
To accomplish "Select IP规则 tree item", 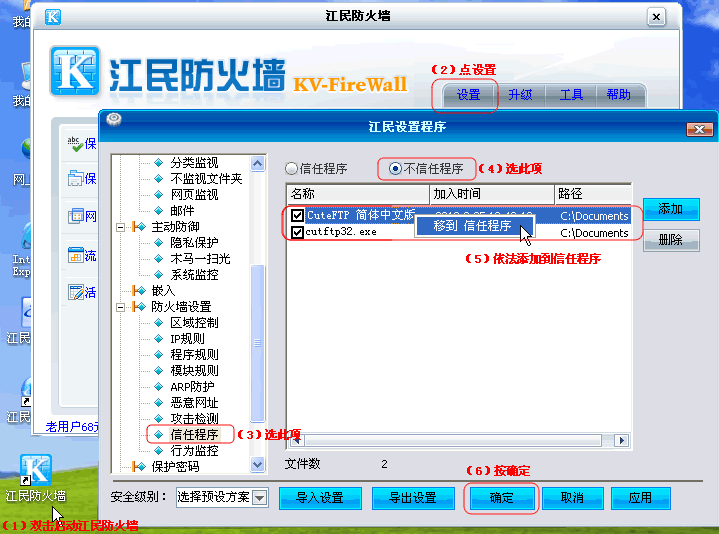I will tap(187, 339).
